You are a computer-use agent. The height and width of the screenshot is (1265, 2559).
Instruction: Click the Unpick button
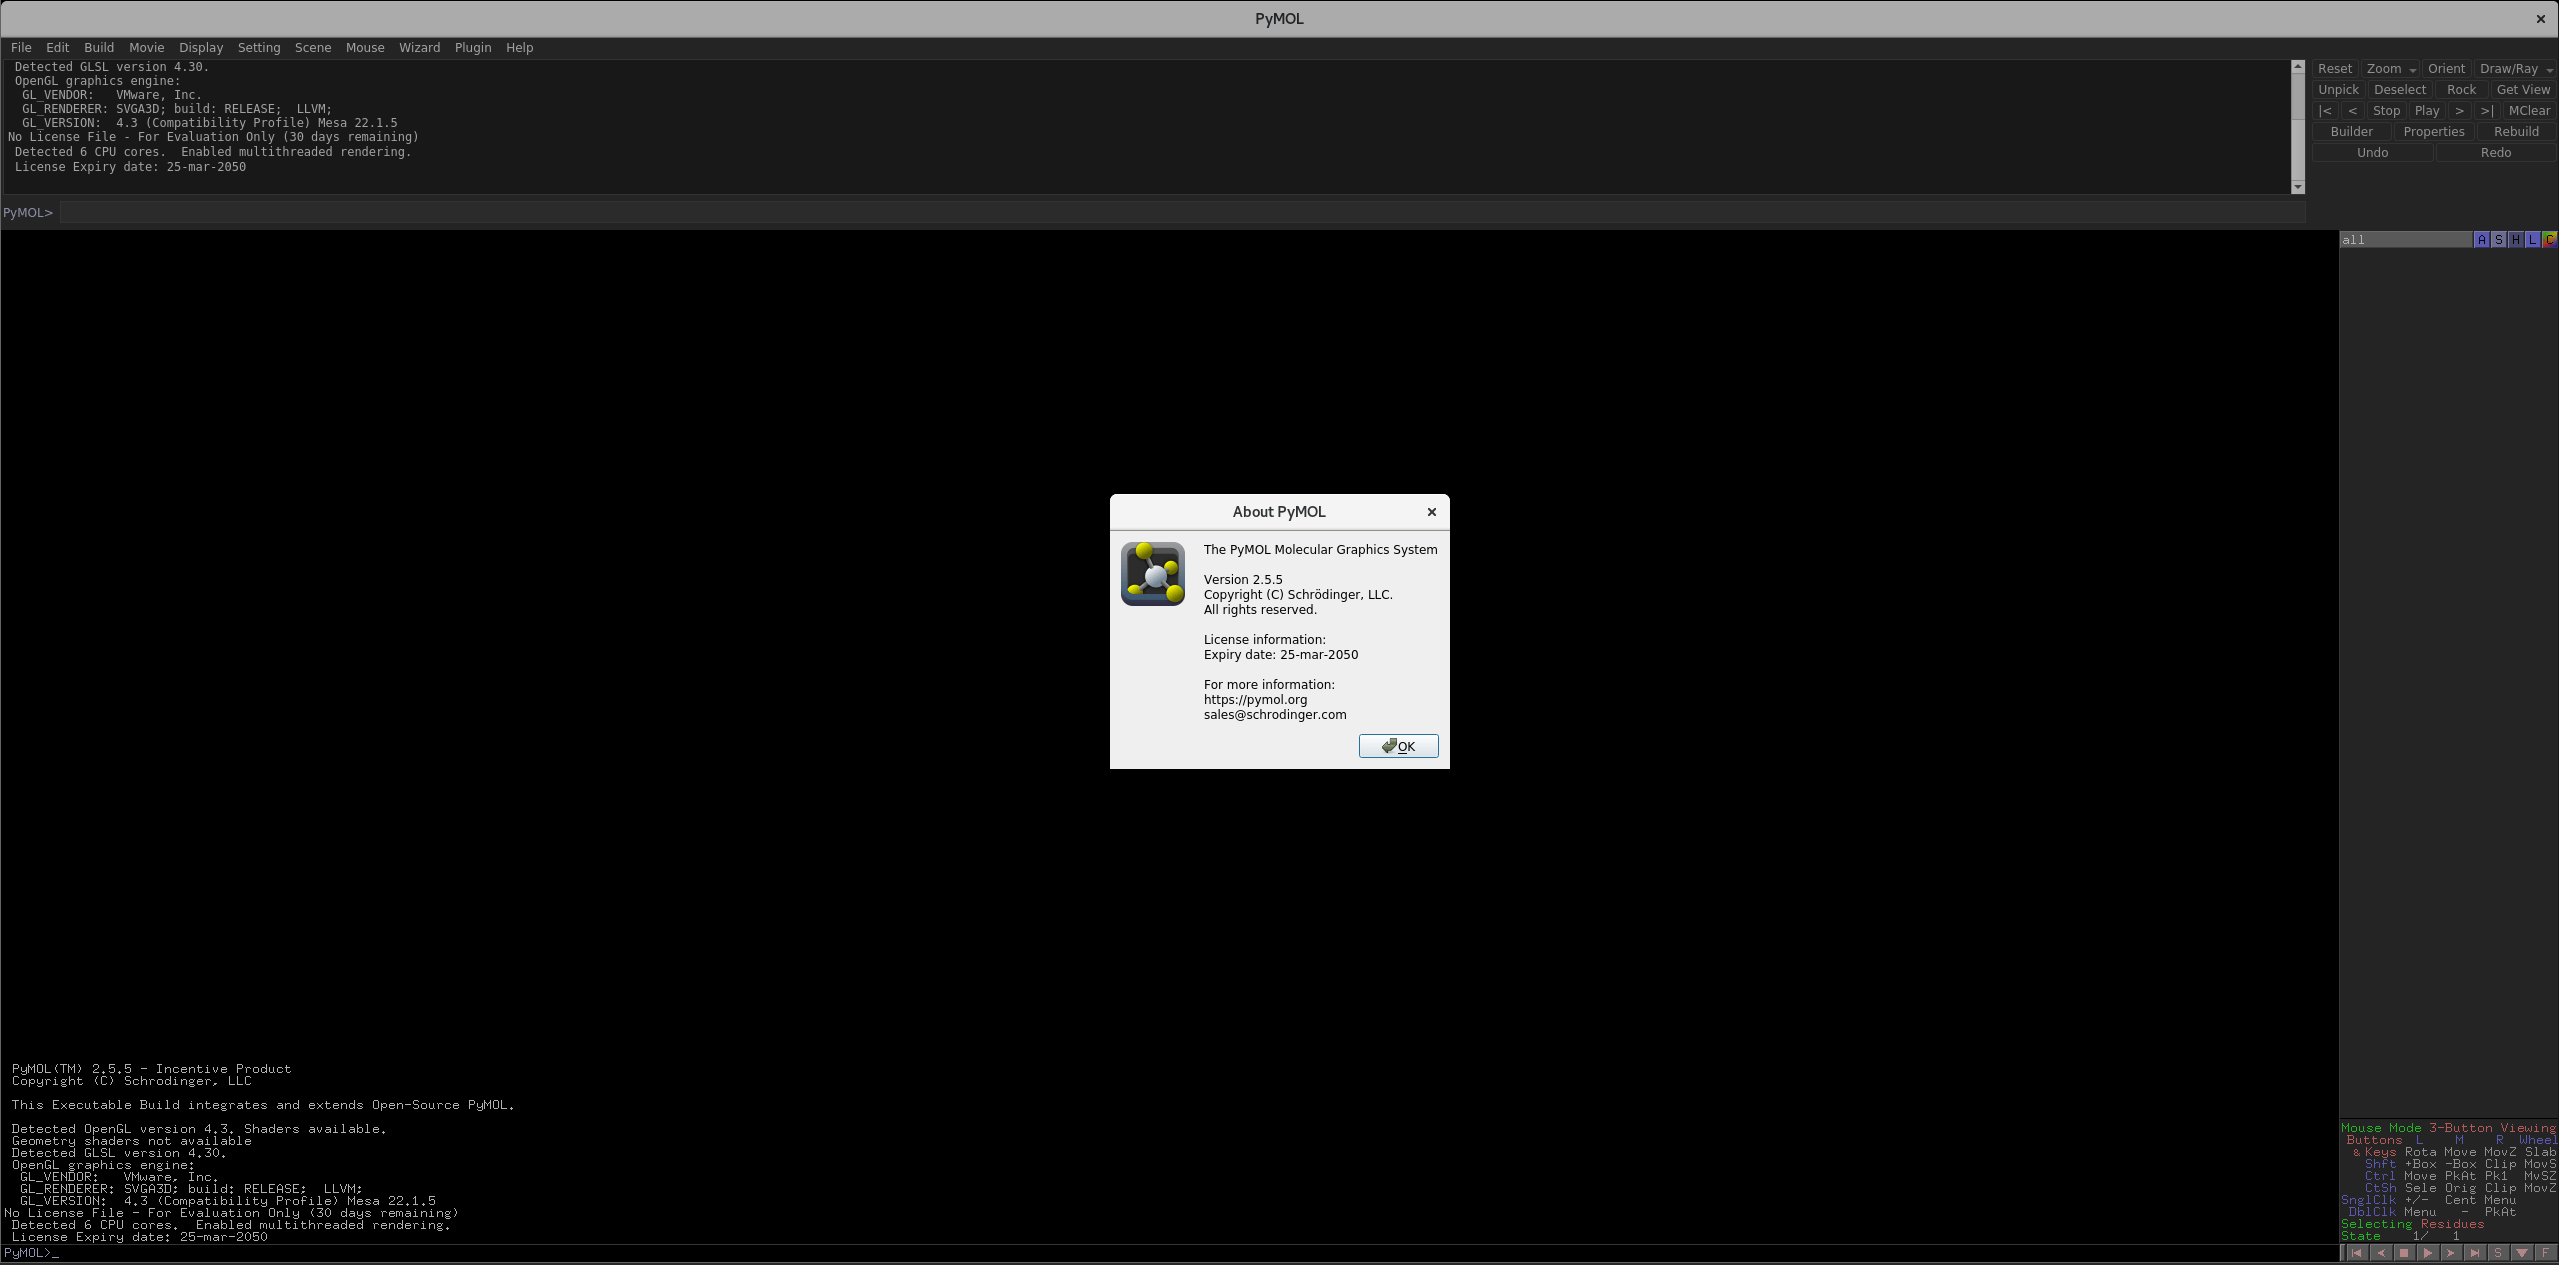point(2338,90)
